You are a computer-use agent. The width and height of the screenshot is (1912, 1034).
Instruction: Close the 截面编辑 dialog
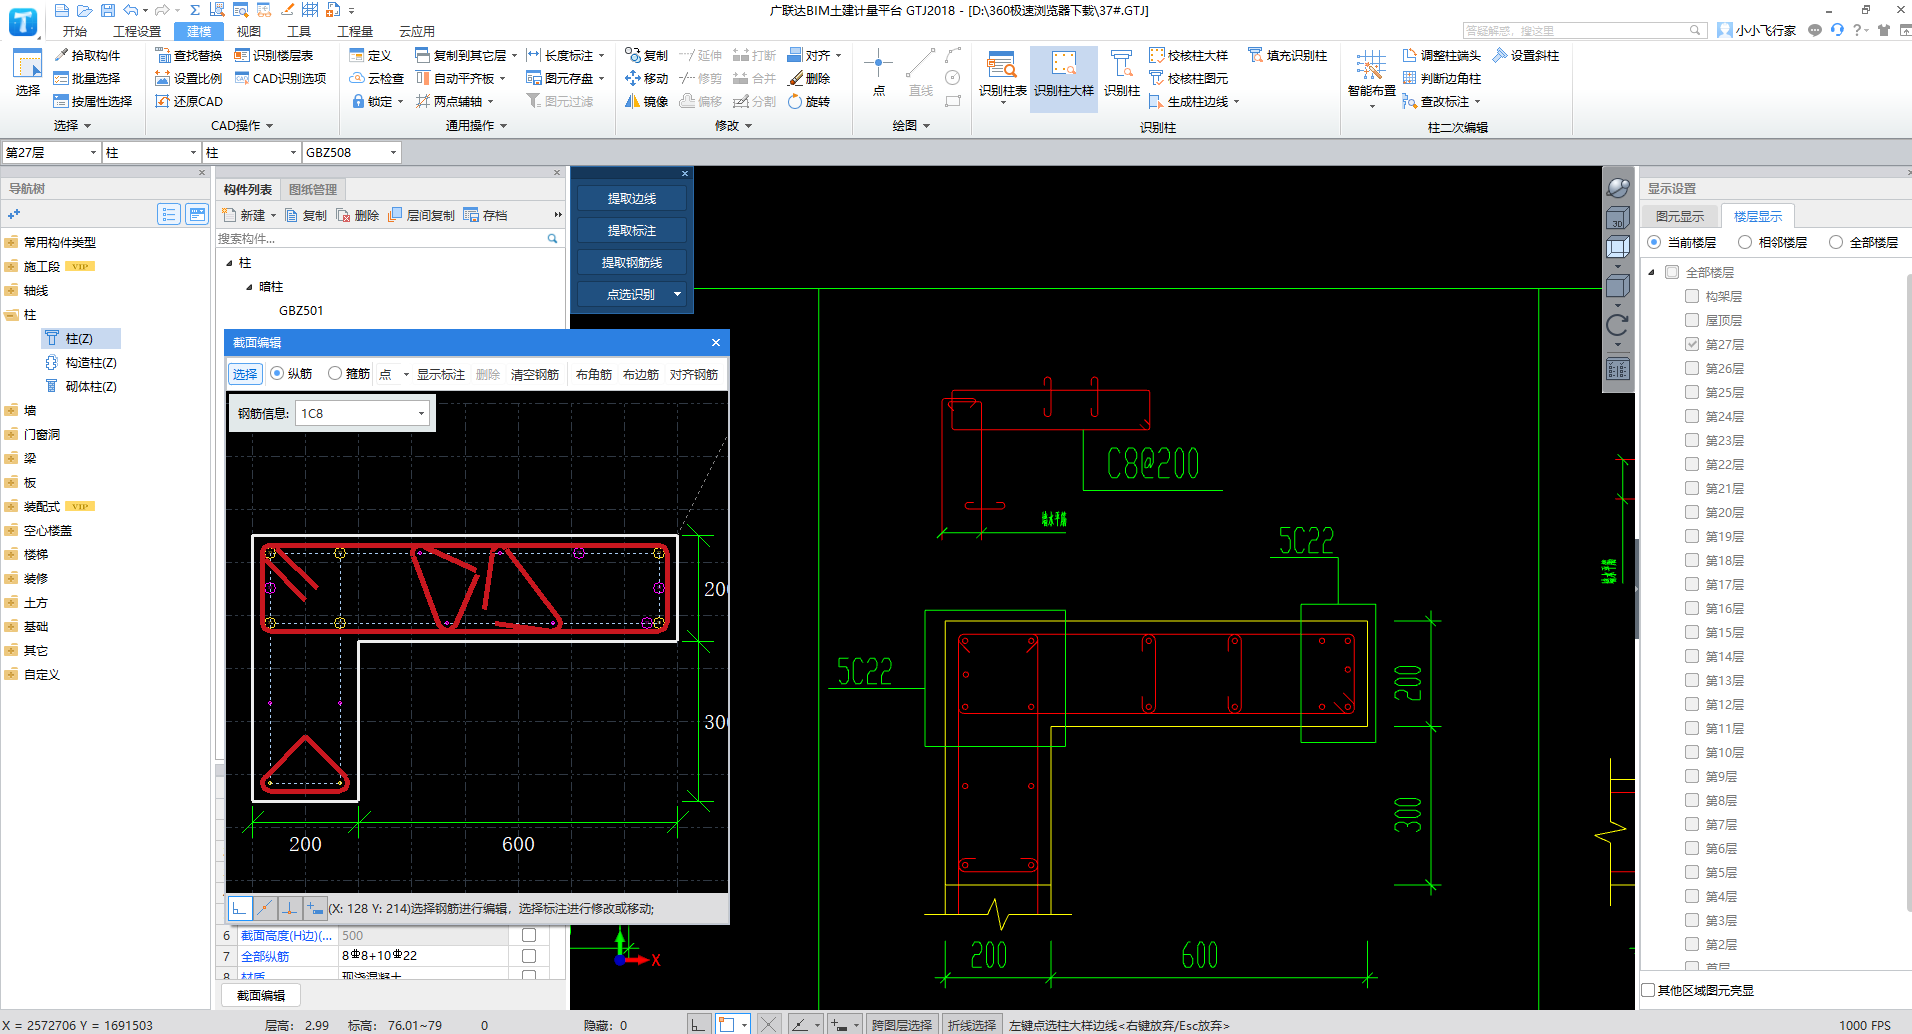coord(716,342)
